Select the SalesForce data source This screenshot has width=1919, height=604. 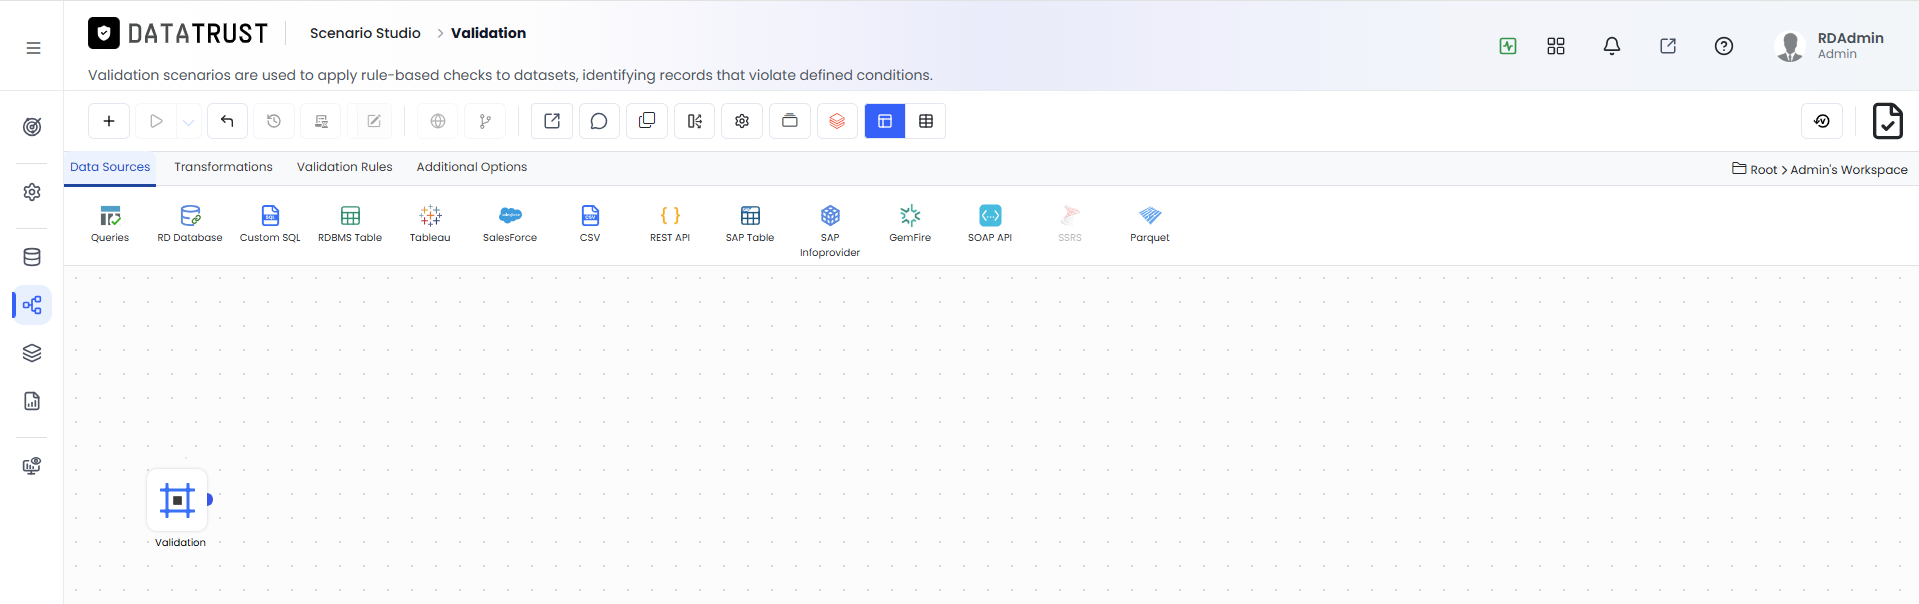click(x=510, y=224)
